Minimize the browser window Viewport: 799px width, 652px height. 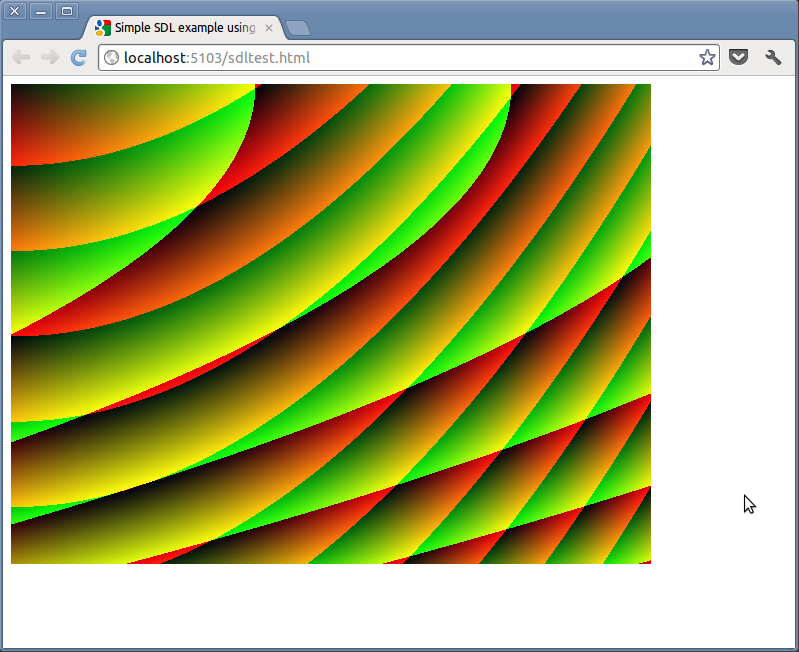[x=41, y=11]
